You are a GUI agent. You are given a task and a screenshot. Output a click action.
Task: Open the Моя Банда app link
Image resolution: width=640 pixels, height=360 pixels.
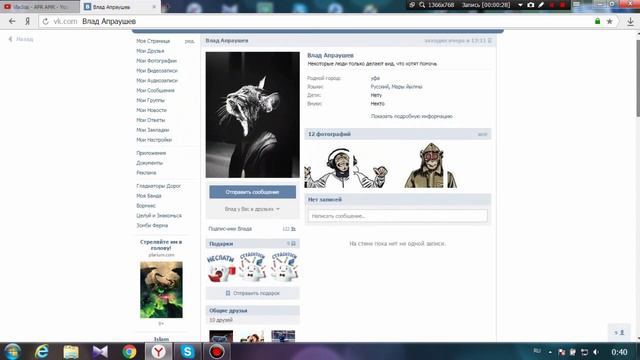149,196
